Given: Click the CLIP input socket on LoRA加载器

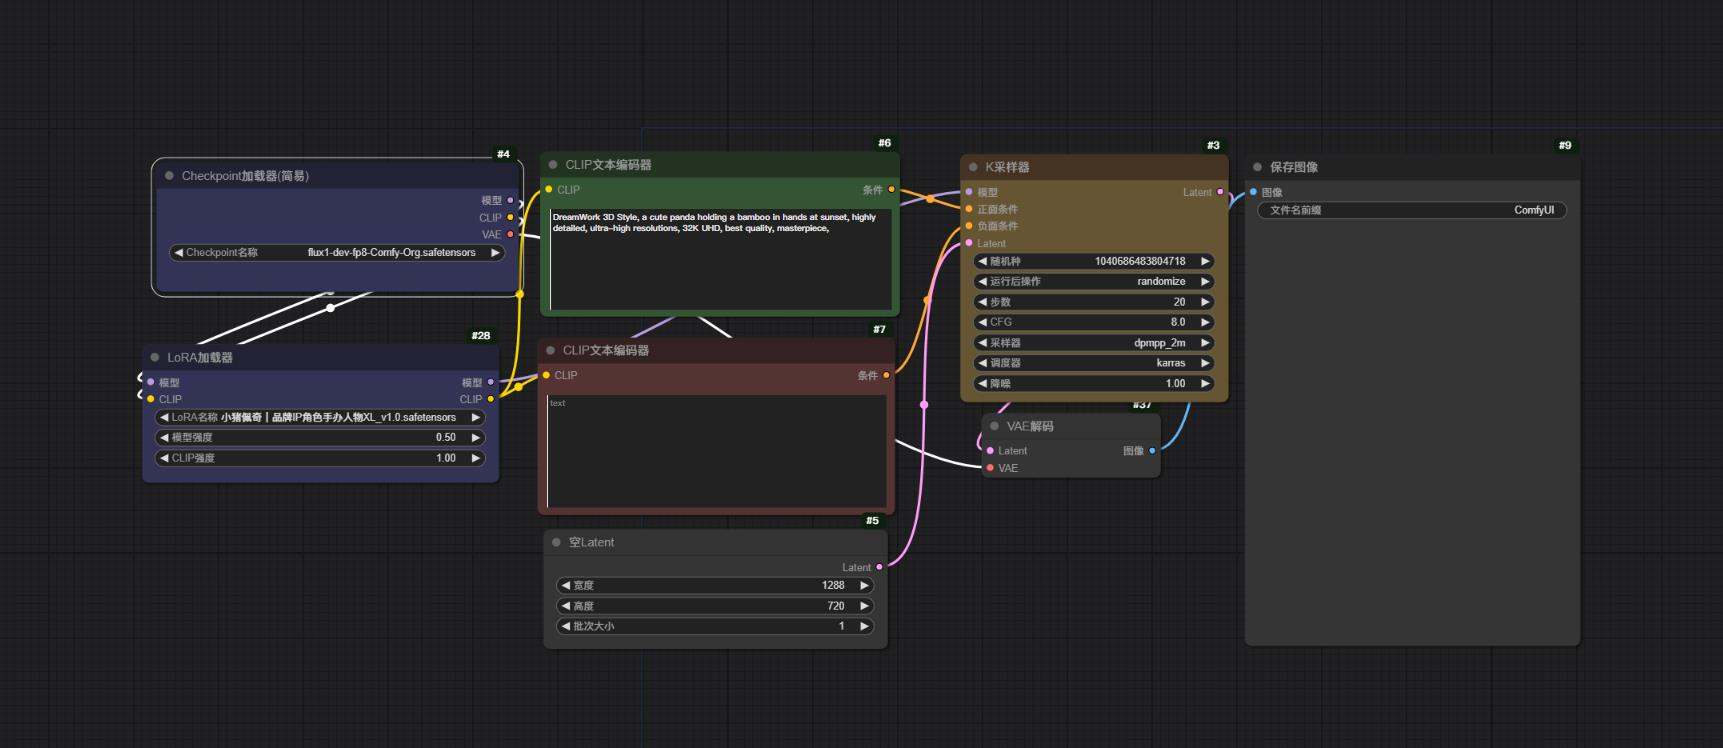Looking at the screenshot, I should click(150, 399).
